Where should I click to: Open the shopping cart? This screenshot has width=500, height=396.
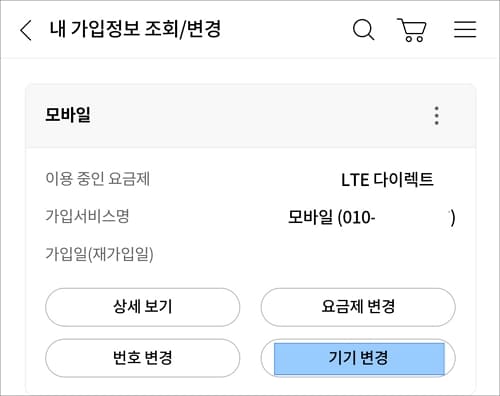pos(412,30)
